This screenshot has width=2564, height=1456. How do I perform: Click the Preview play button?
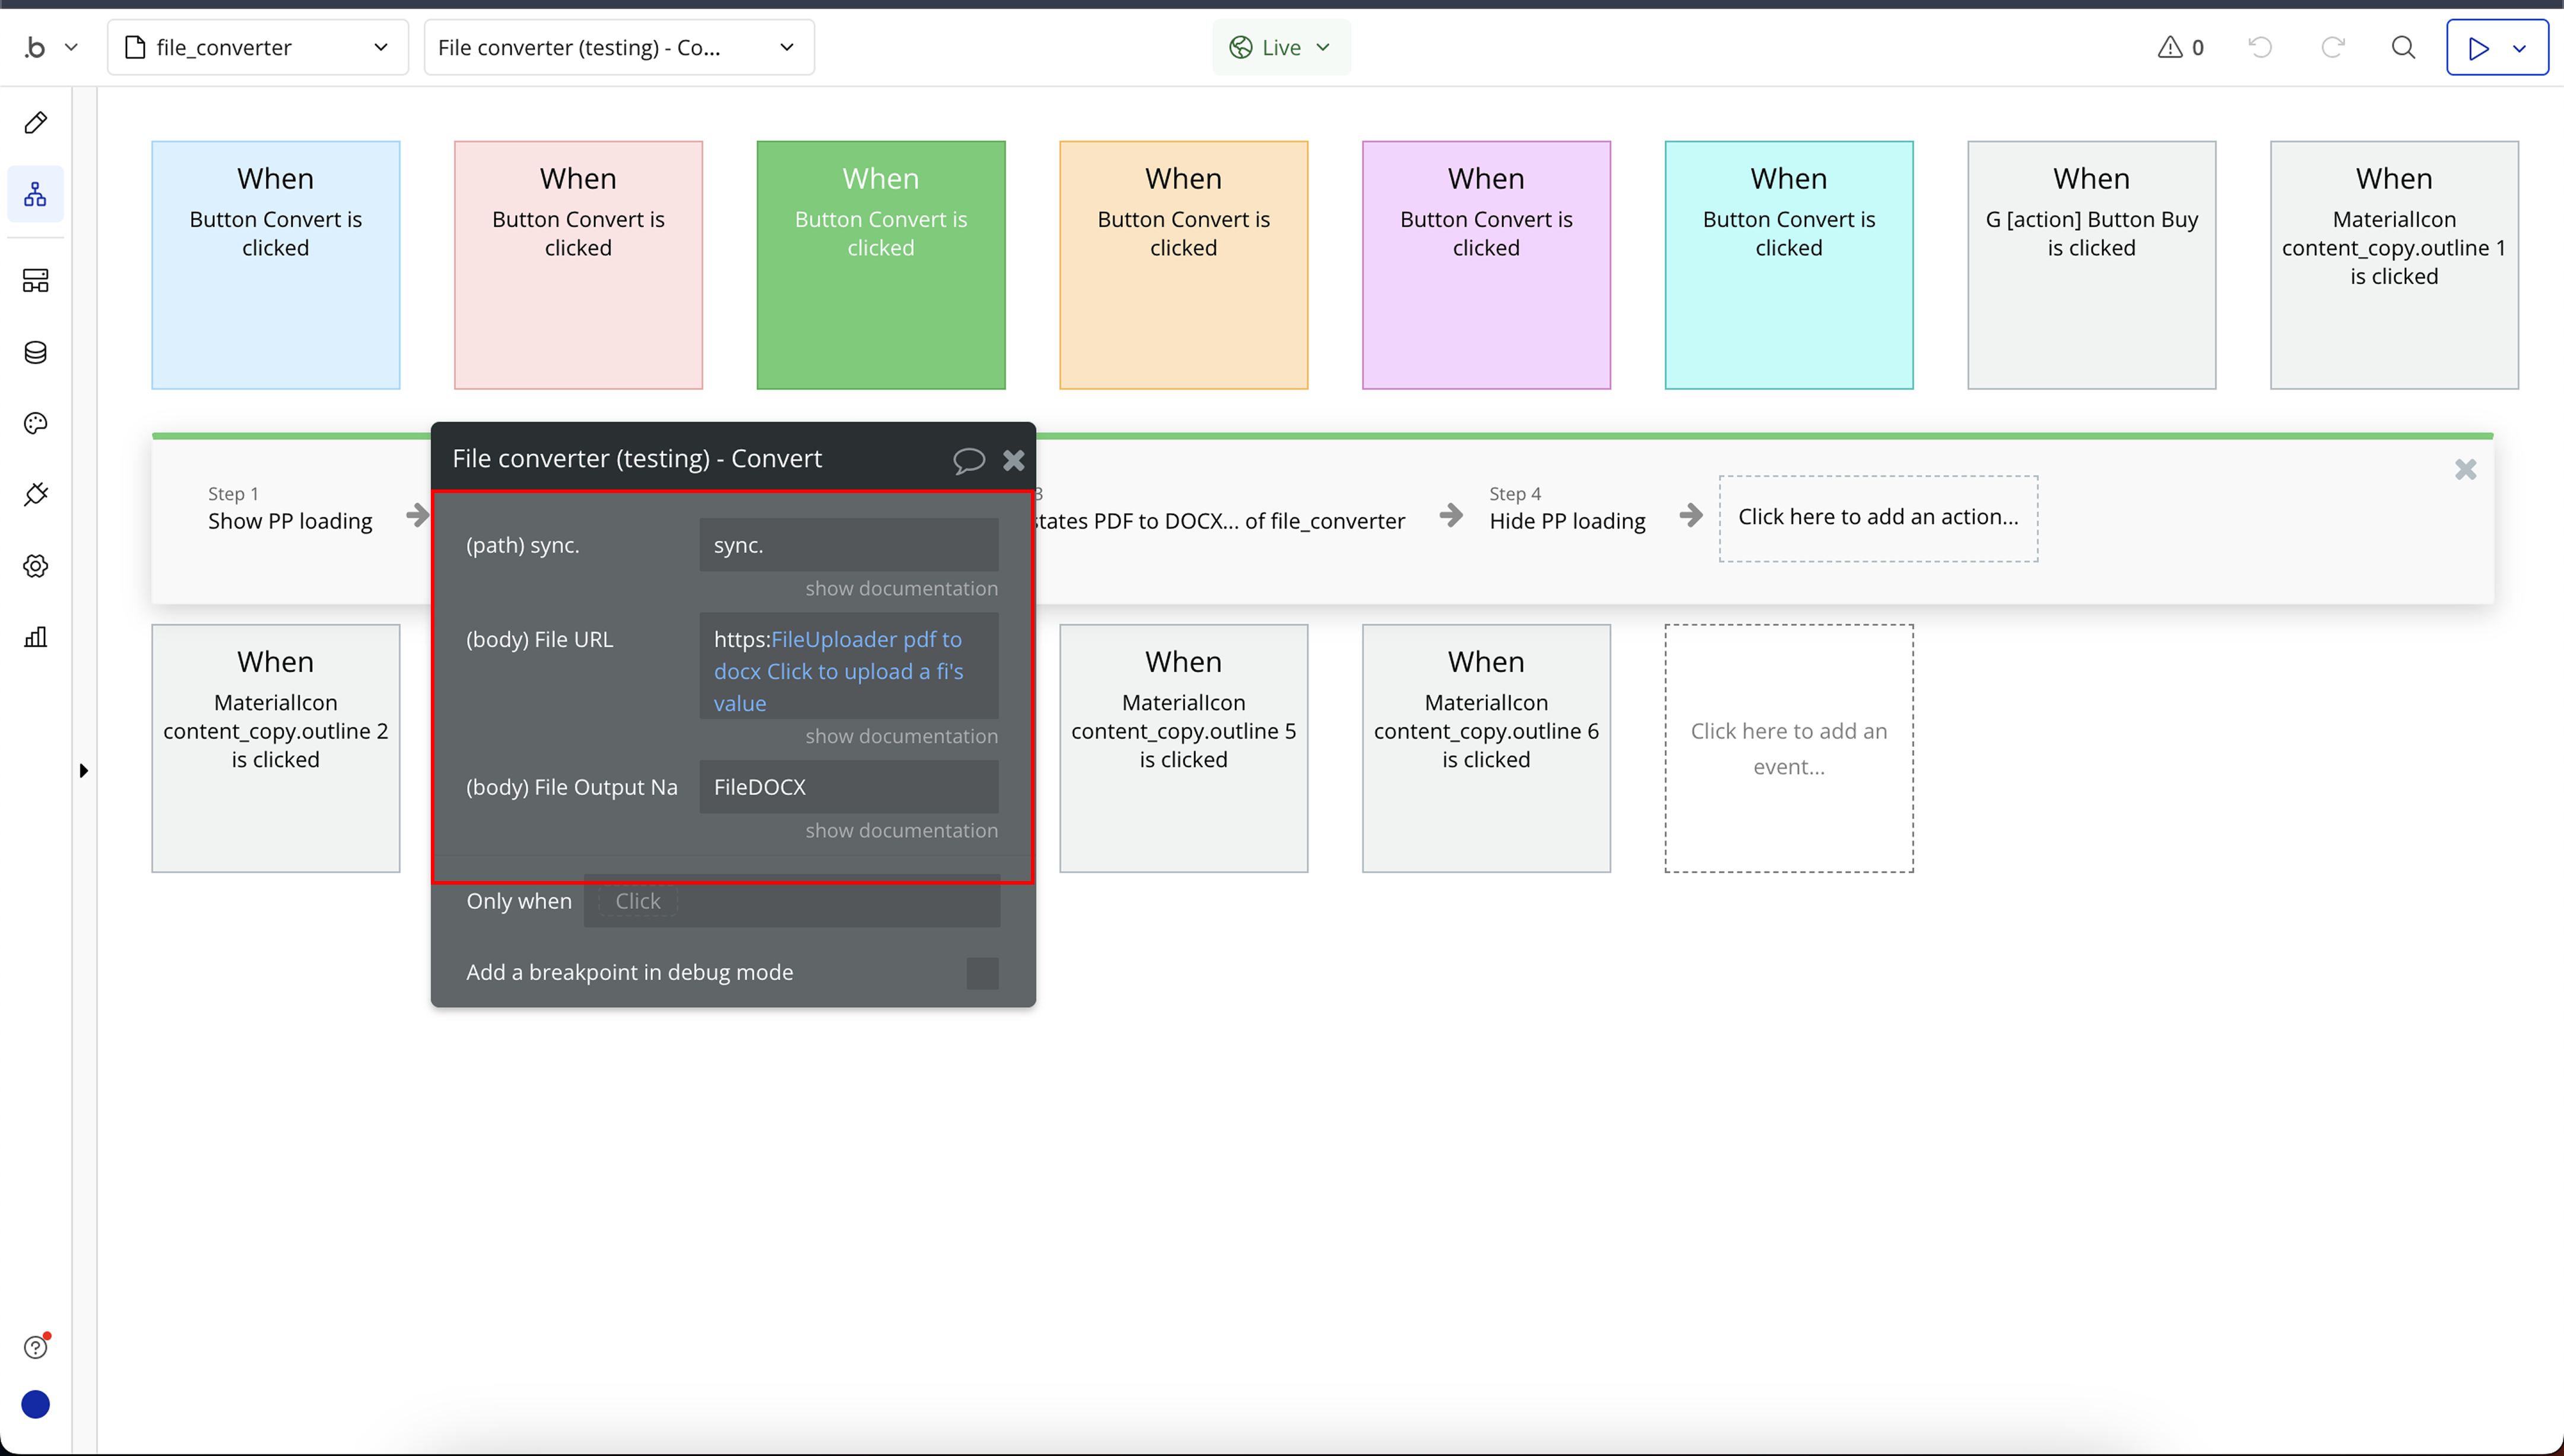click(2478, 47)
